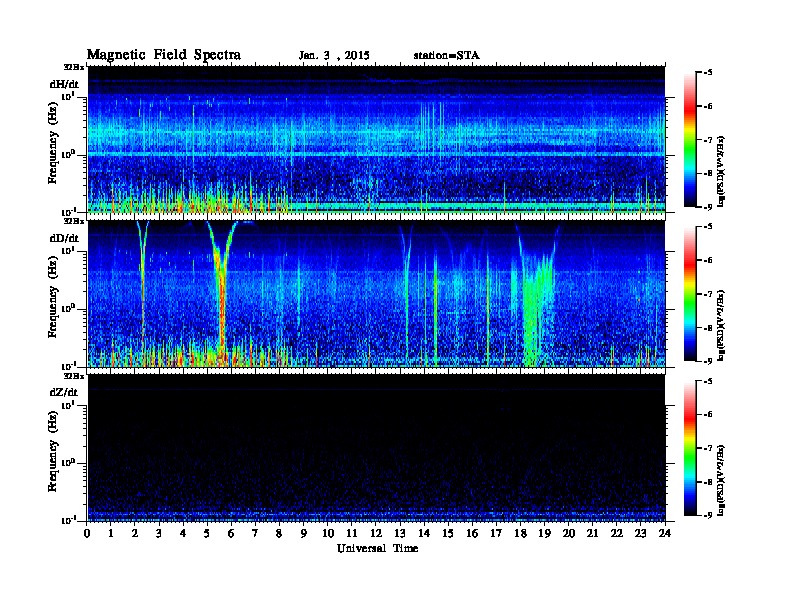792x612 pixels.
Task: Click hour tick label "24" on the time axis
Action: [x=665, y=533]
